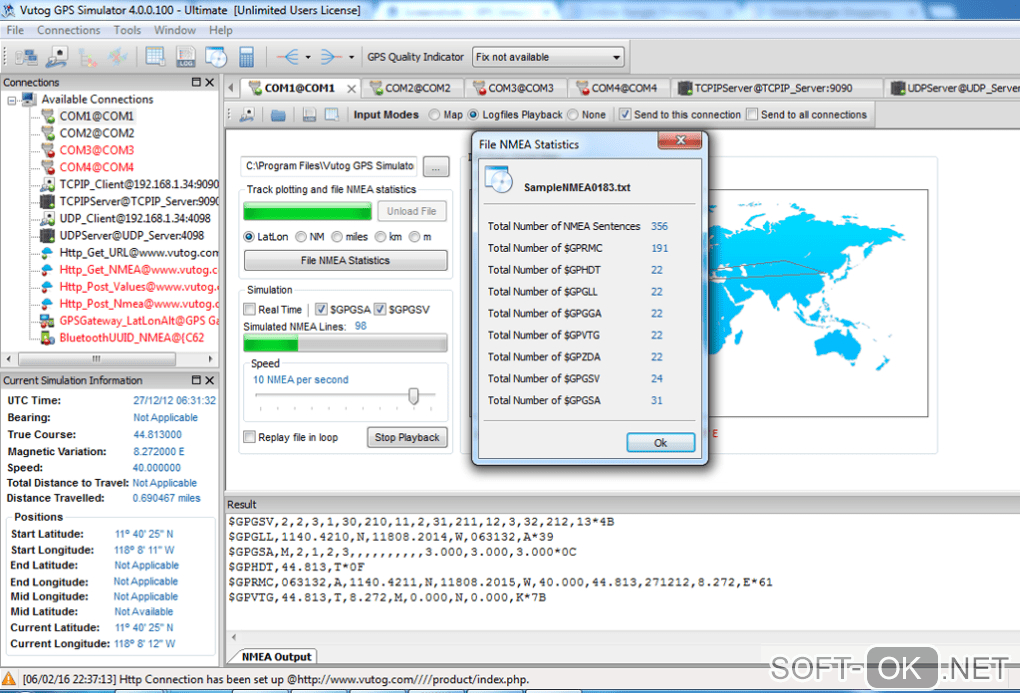Screen dimensions: 1020x693
Task: Open the Window menu
Action: pyautogui.click(x=174, y=30)
